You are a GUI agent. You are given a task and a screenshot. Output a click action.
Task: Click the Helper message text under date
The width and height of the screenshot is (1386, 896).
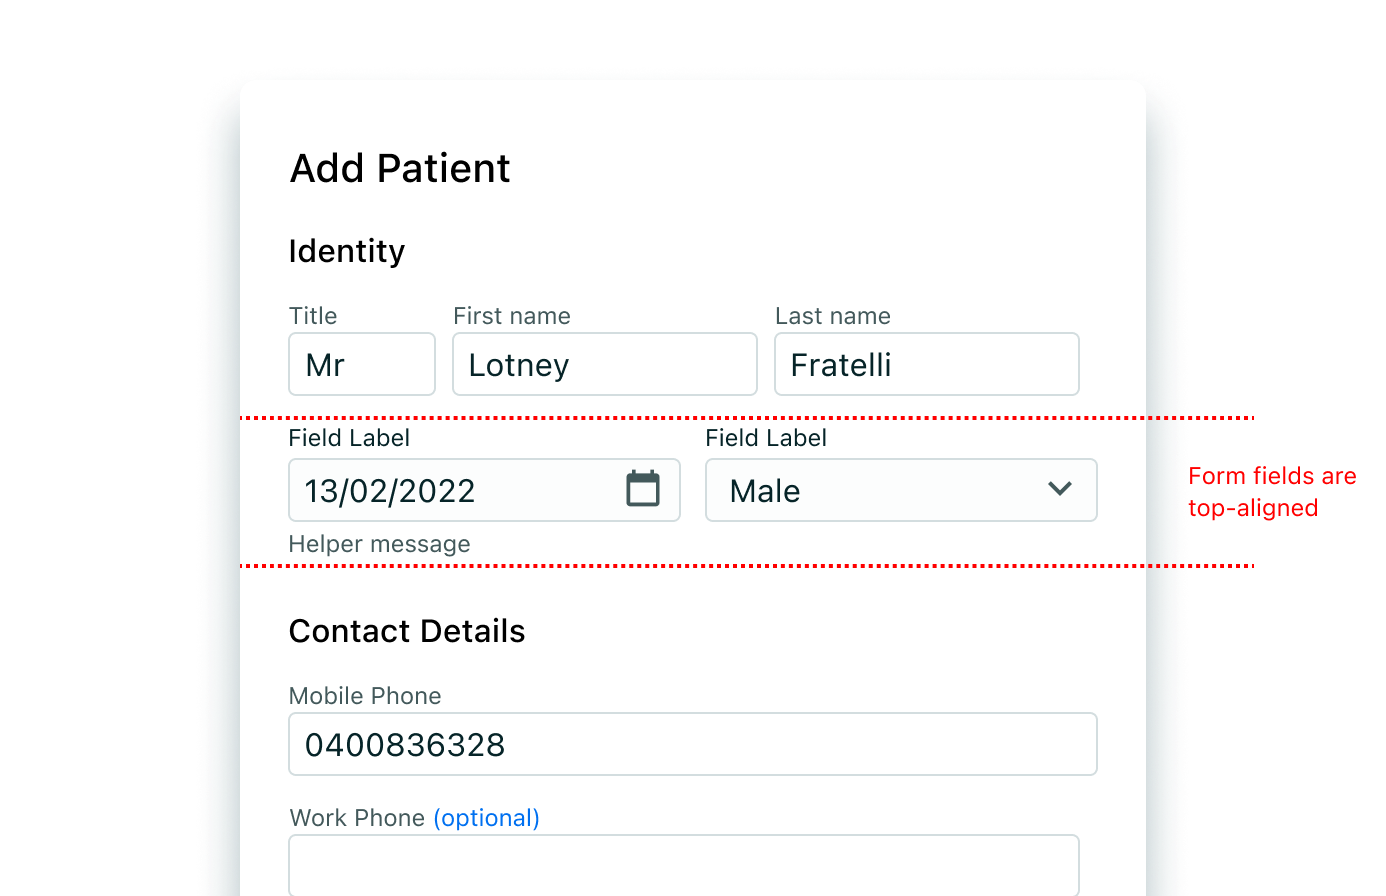[x=379, y=544]
